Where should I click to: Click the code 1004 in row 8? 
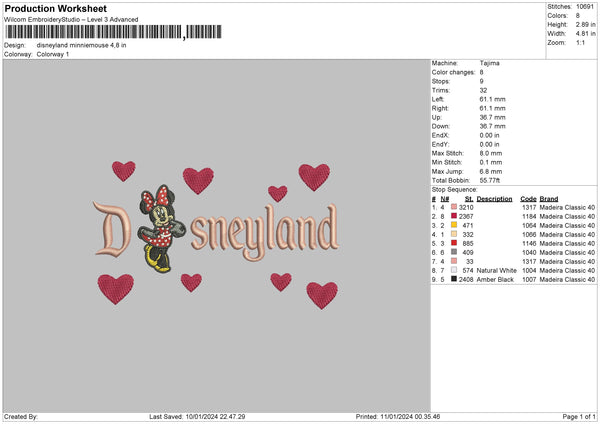tap(529, 271)
